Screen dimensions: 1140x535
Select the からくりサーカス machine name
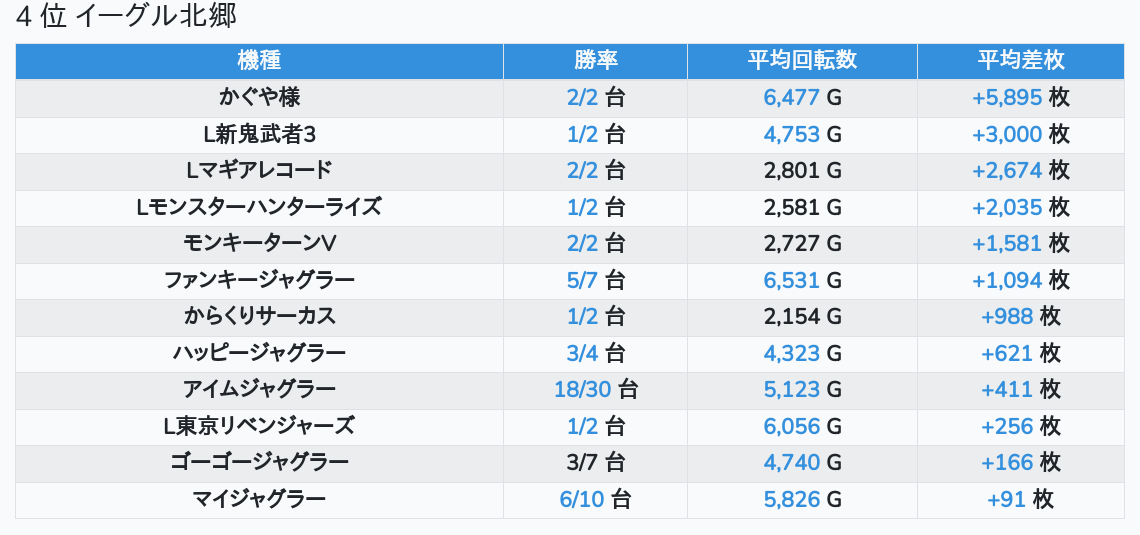point(259,317)
